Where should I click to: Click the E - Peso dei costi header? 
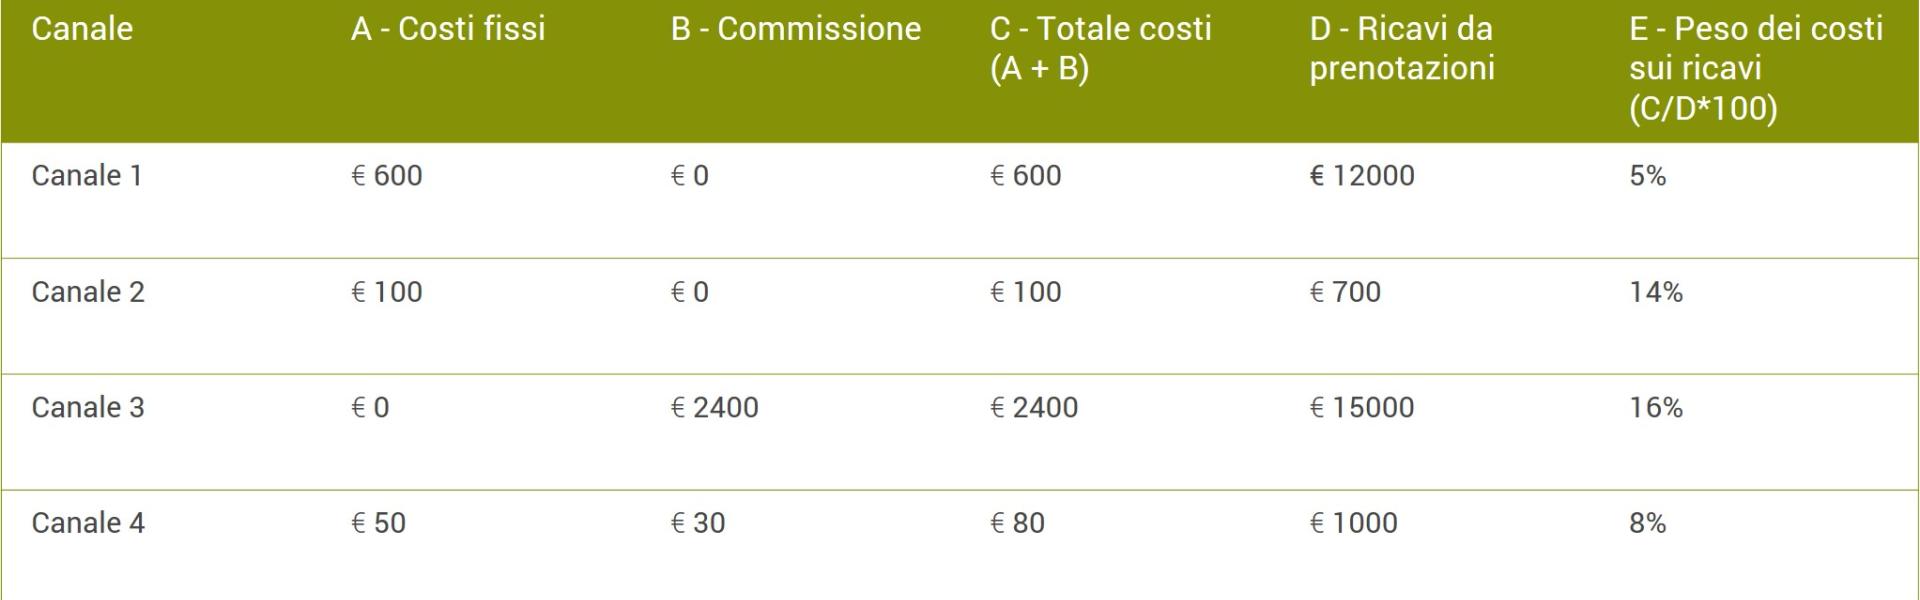[x=1755, y=68]
